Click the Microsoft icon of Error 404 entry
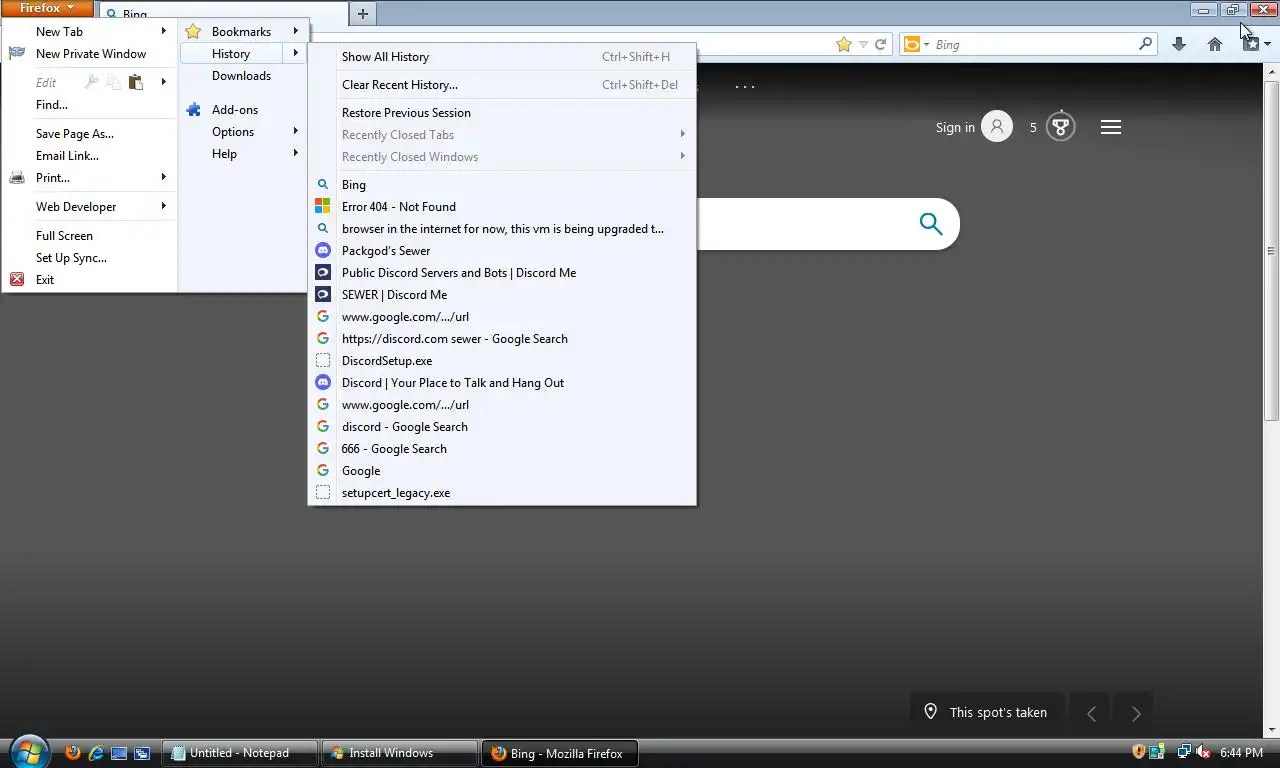The height and width of the screenshot is (768, 1280). coord(323,207)
